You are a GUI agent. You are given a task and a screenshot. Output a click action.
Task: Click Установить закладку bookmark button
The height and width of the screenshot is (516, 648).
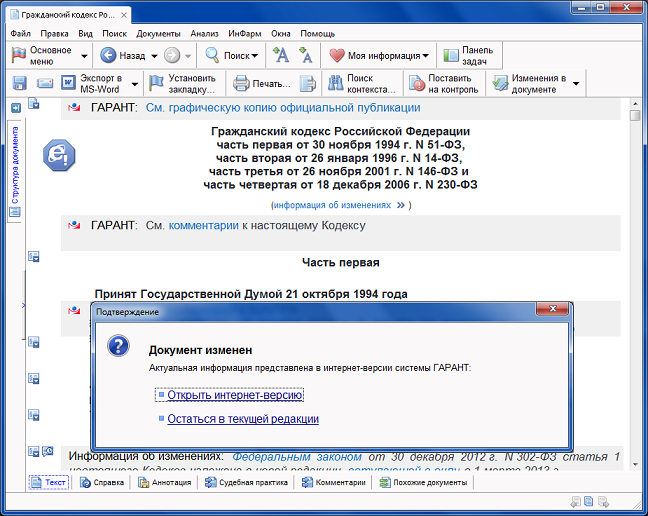pos(183,83)
